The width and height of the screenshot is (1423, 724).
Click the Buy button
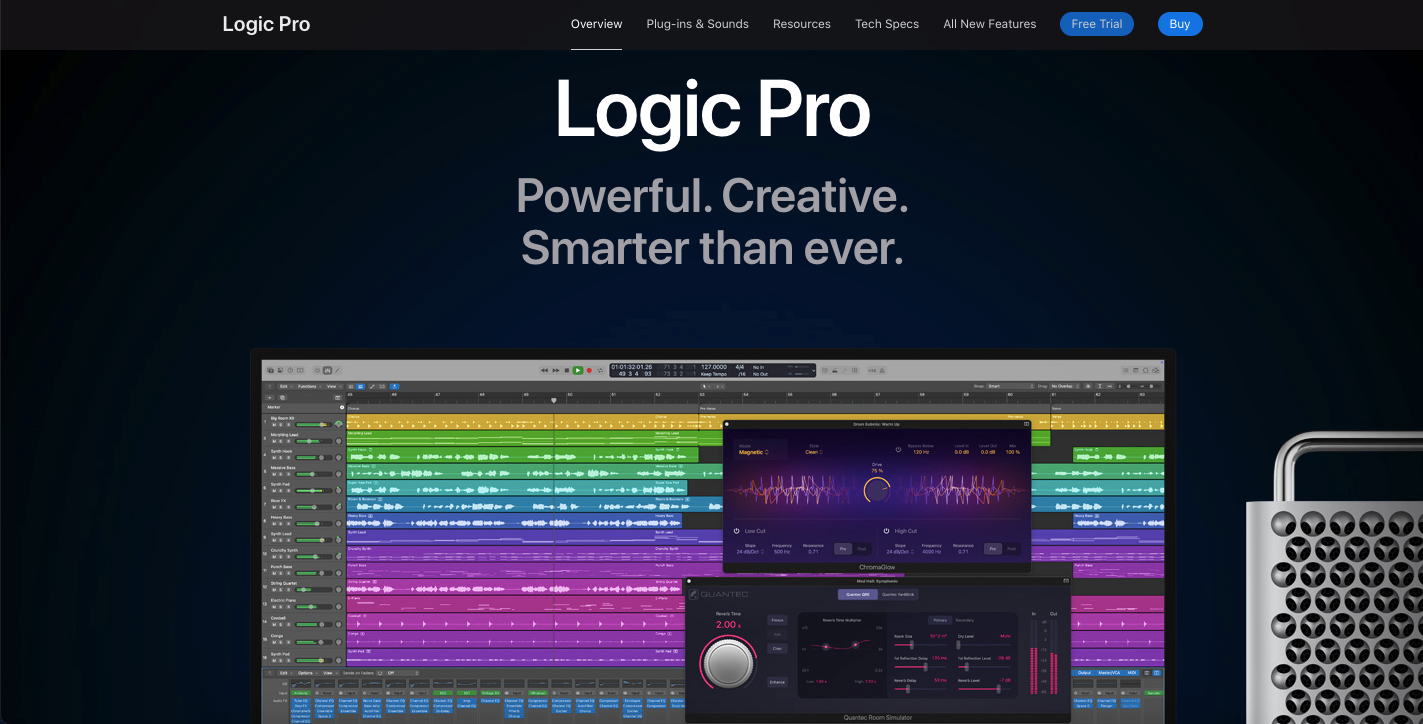1180,24
